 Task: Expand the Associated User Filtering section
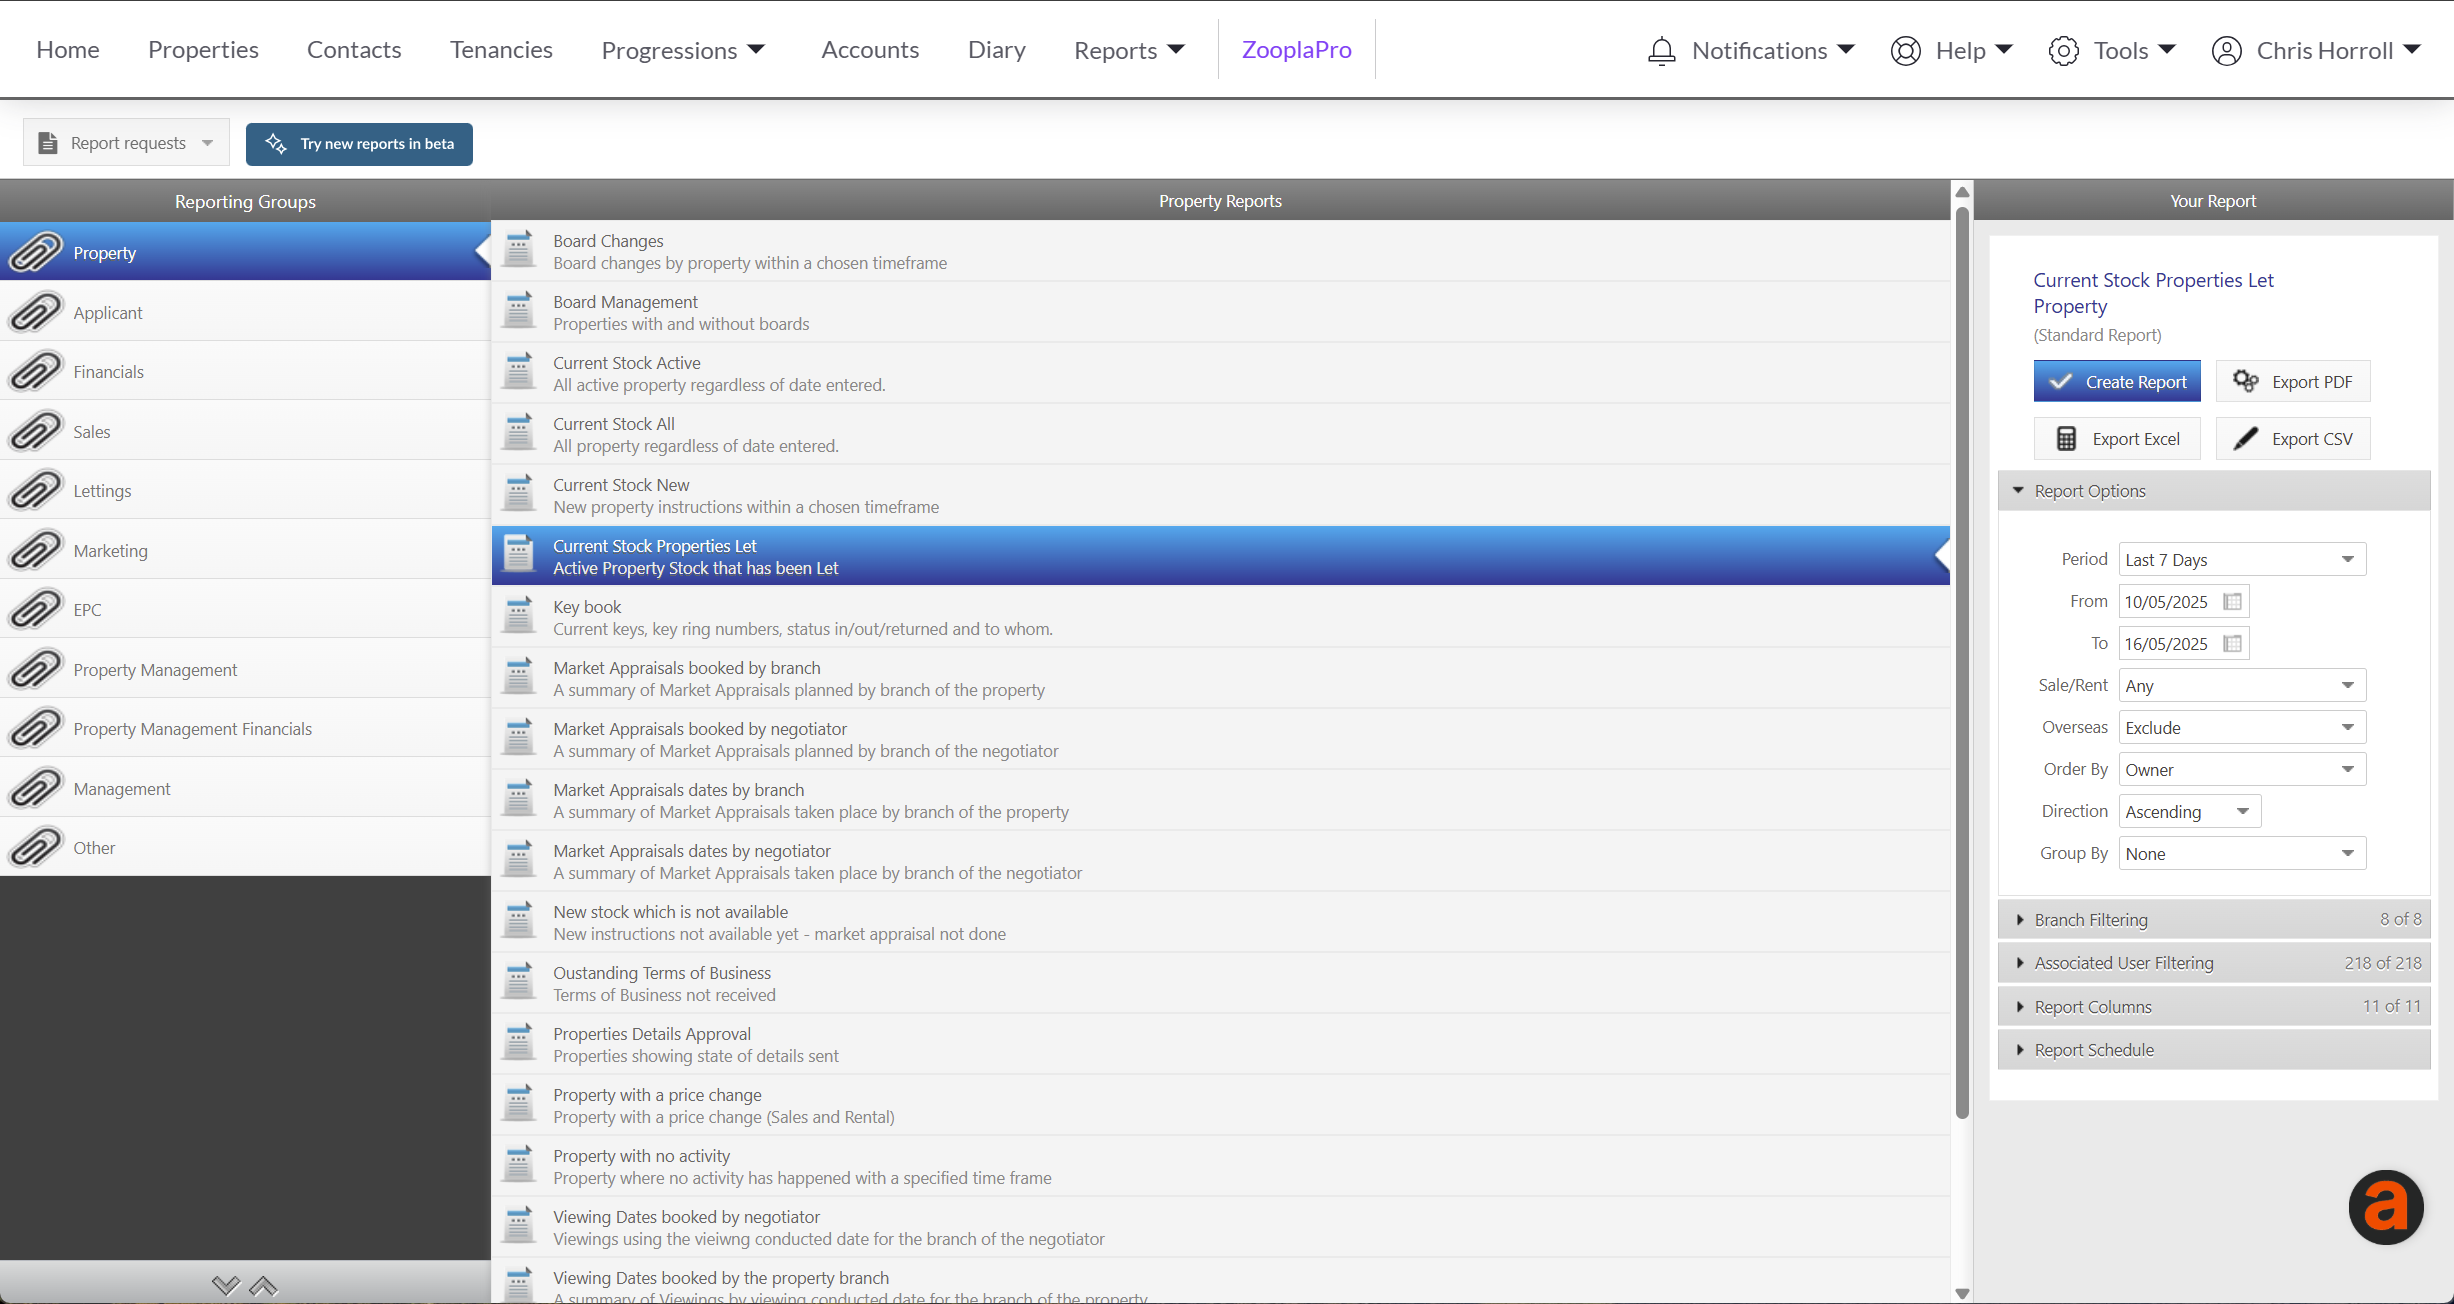[2213, 962]
